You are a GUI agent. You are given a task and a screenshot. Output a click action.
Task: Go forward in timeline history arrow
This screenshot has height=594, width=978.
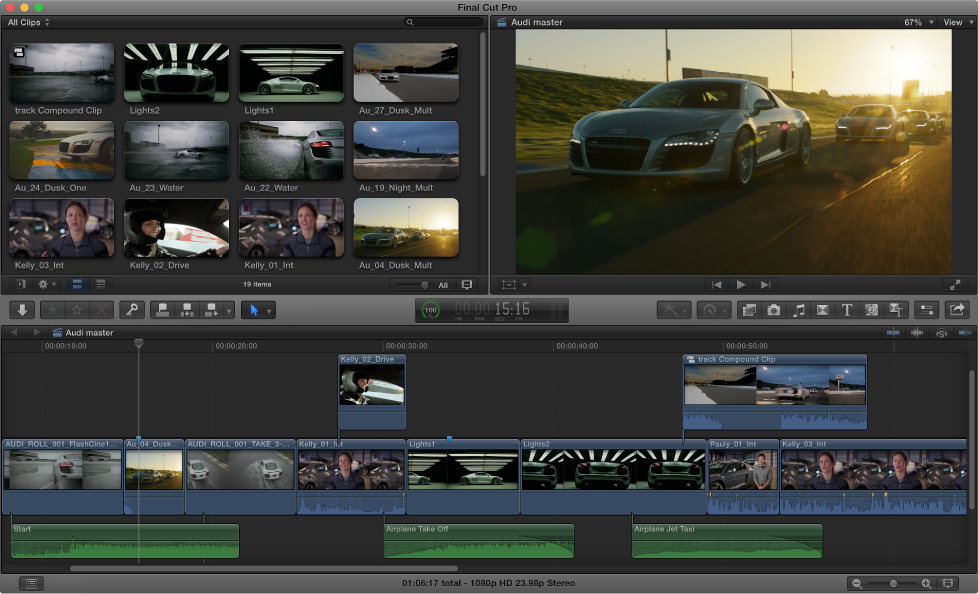[37, 333]
